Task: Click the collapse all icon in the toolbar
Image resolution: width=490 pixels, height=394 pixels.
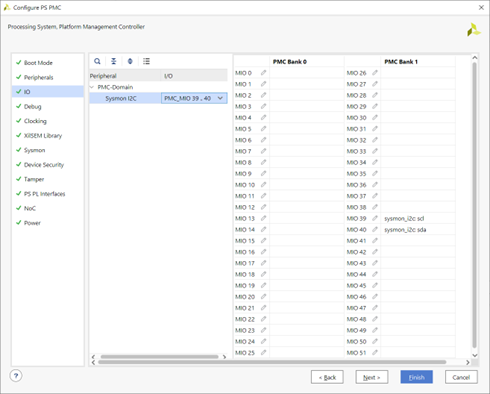Action: [x=114, y=61]
